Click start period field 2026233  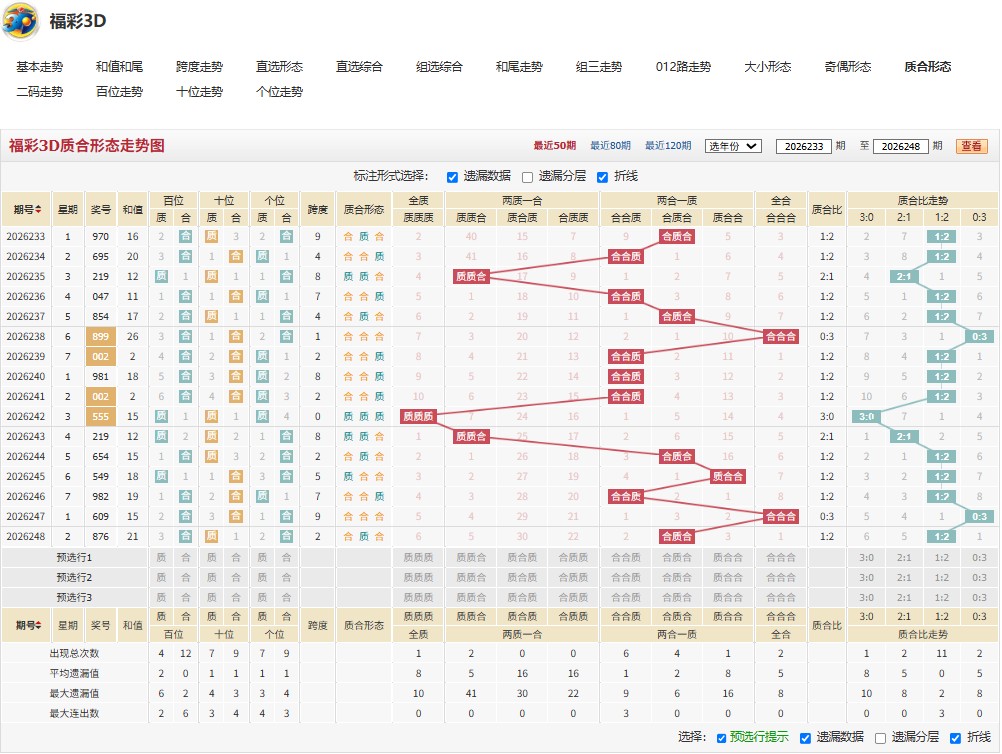click(803, 146)
